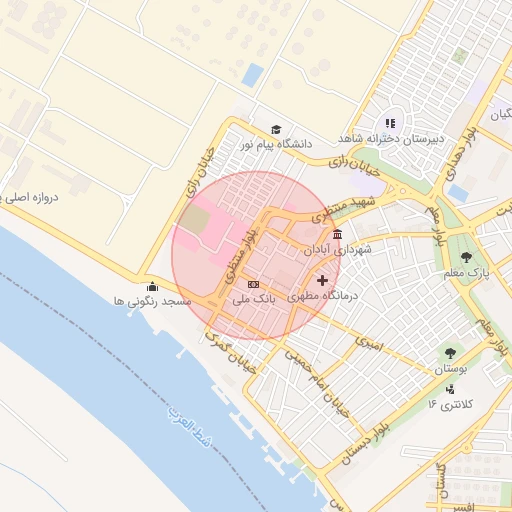Select the بلوار دهقان street label

click(462, 154)
